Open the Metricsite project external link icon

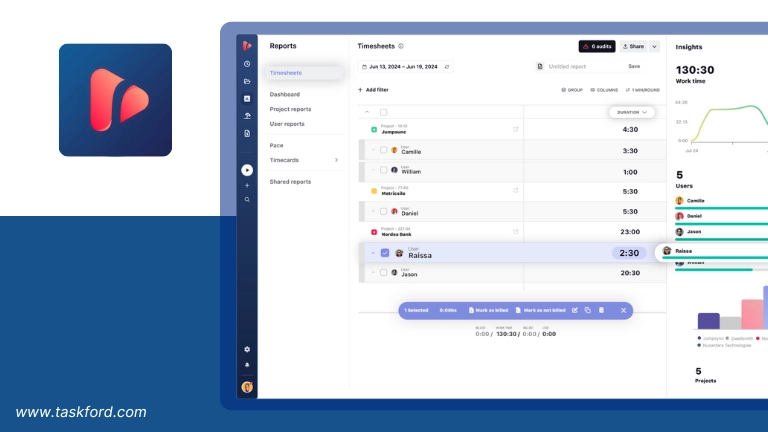515,191
